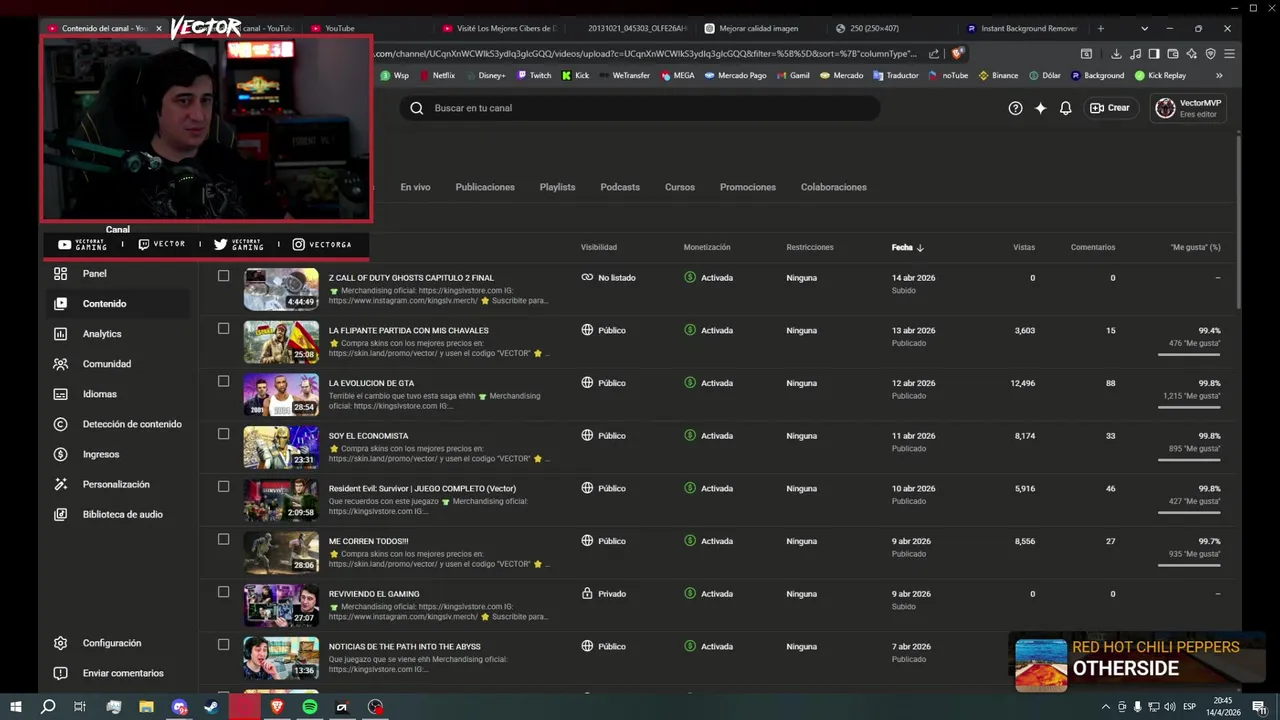The width and height of the screenshot is (1280, 720).
Task: Switch to the Promociones tab
Action: [748, 187]
